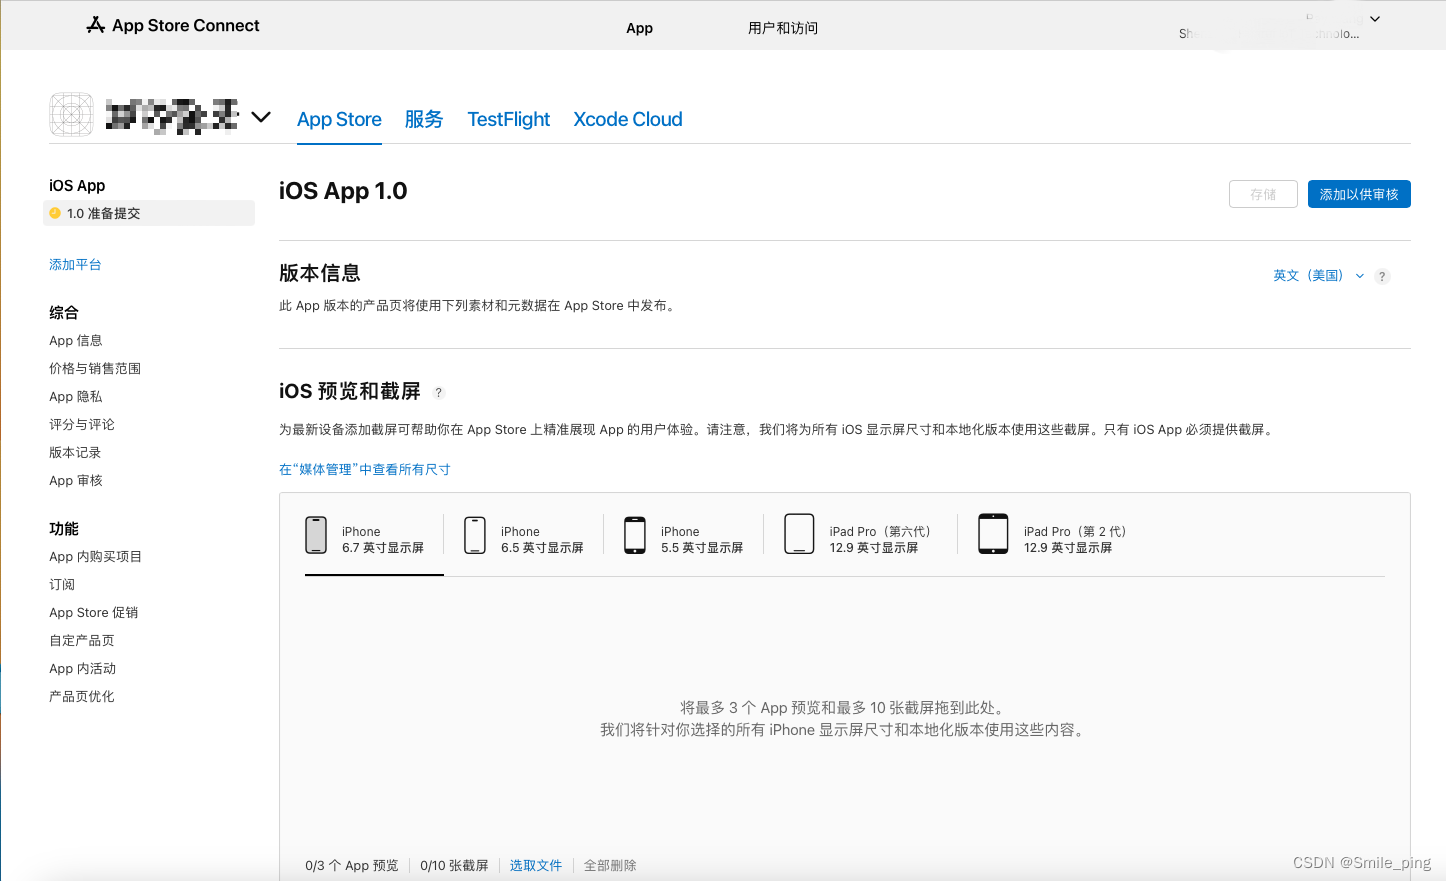Select the iPhone 5.5 英寸显示屏 tab
Screen dimensions: 1446x881
[684, 540]
